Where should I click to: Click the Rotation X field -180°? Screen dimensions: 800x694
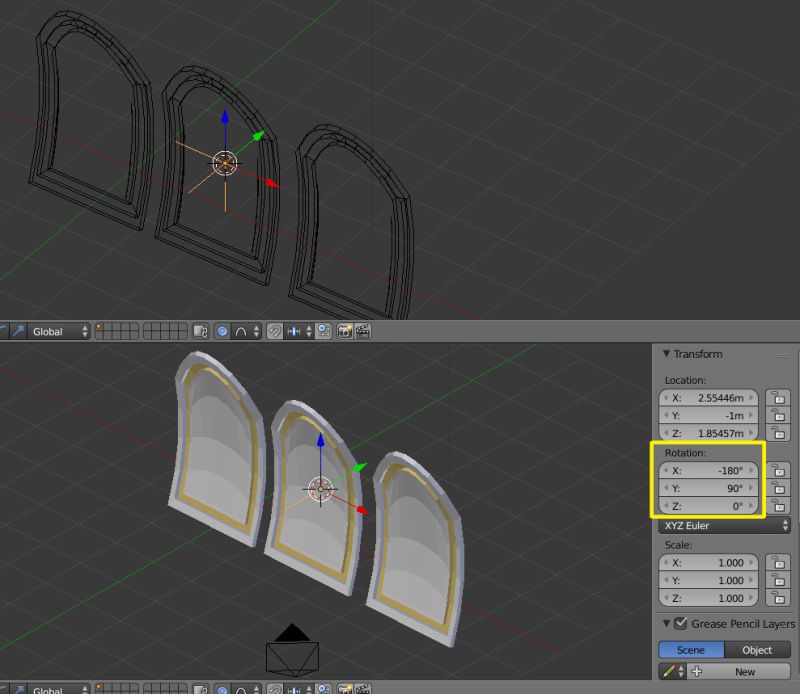(708, 470)
